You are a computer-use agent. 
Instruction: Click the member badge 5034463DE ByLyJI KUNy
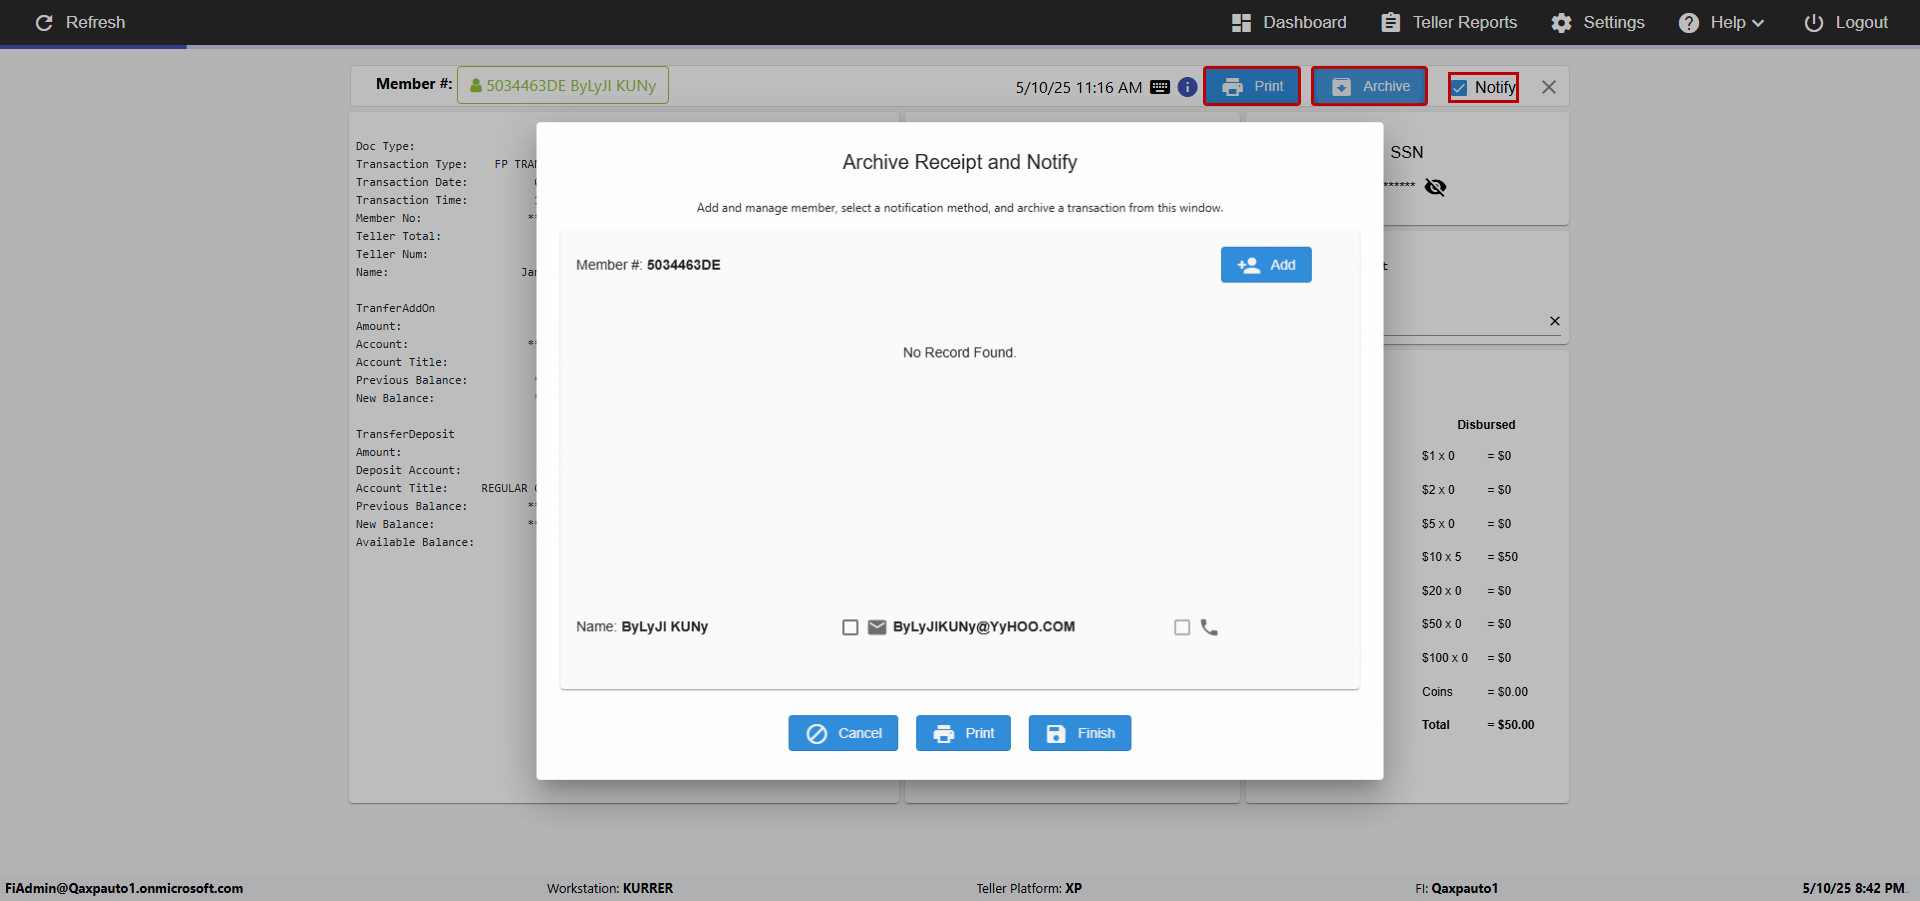[x=563, y=85]
